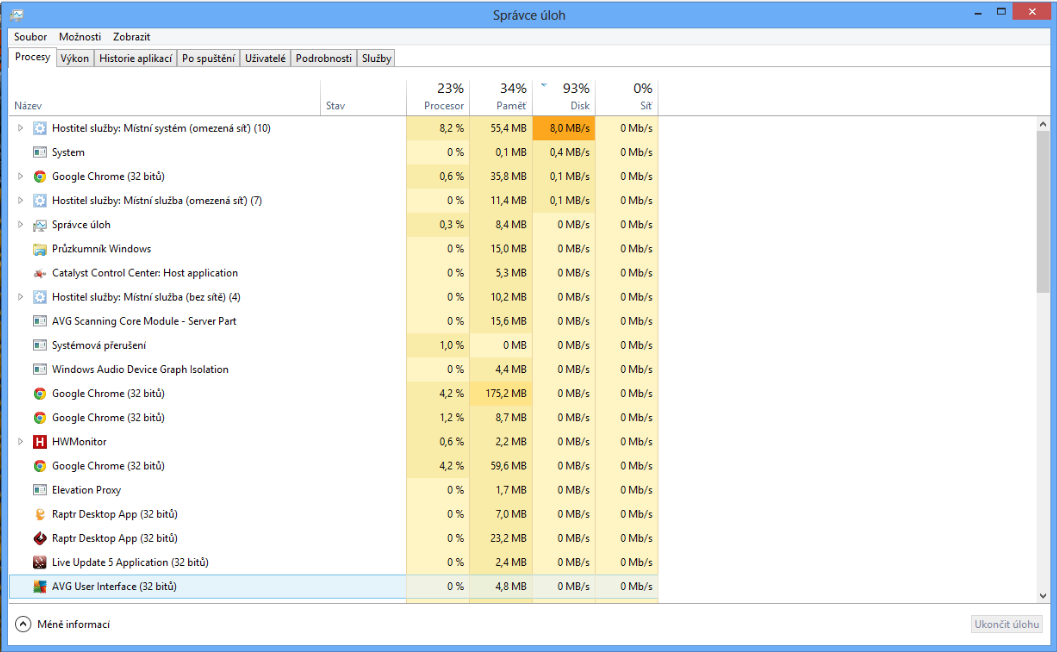Click the Hostitel služby Místní služba (omezená síť) icon

(x=40, y=201)
